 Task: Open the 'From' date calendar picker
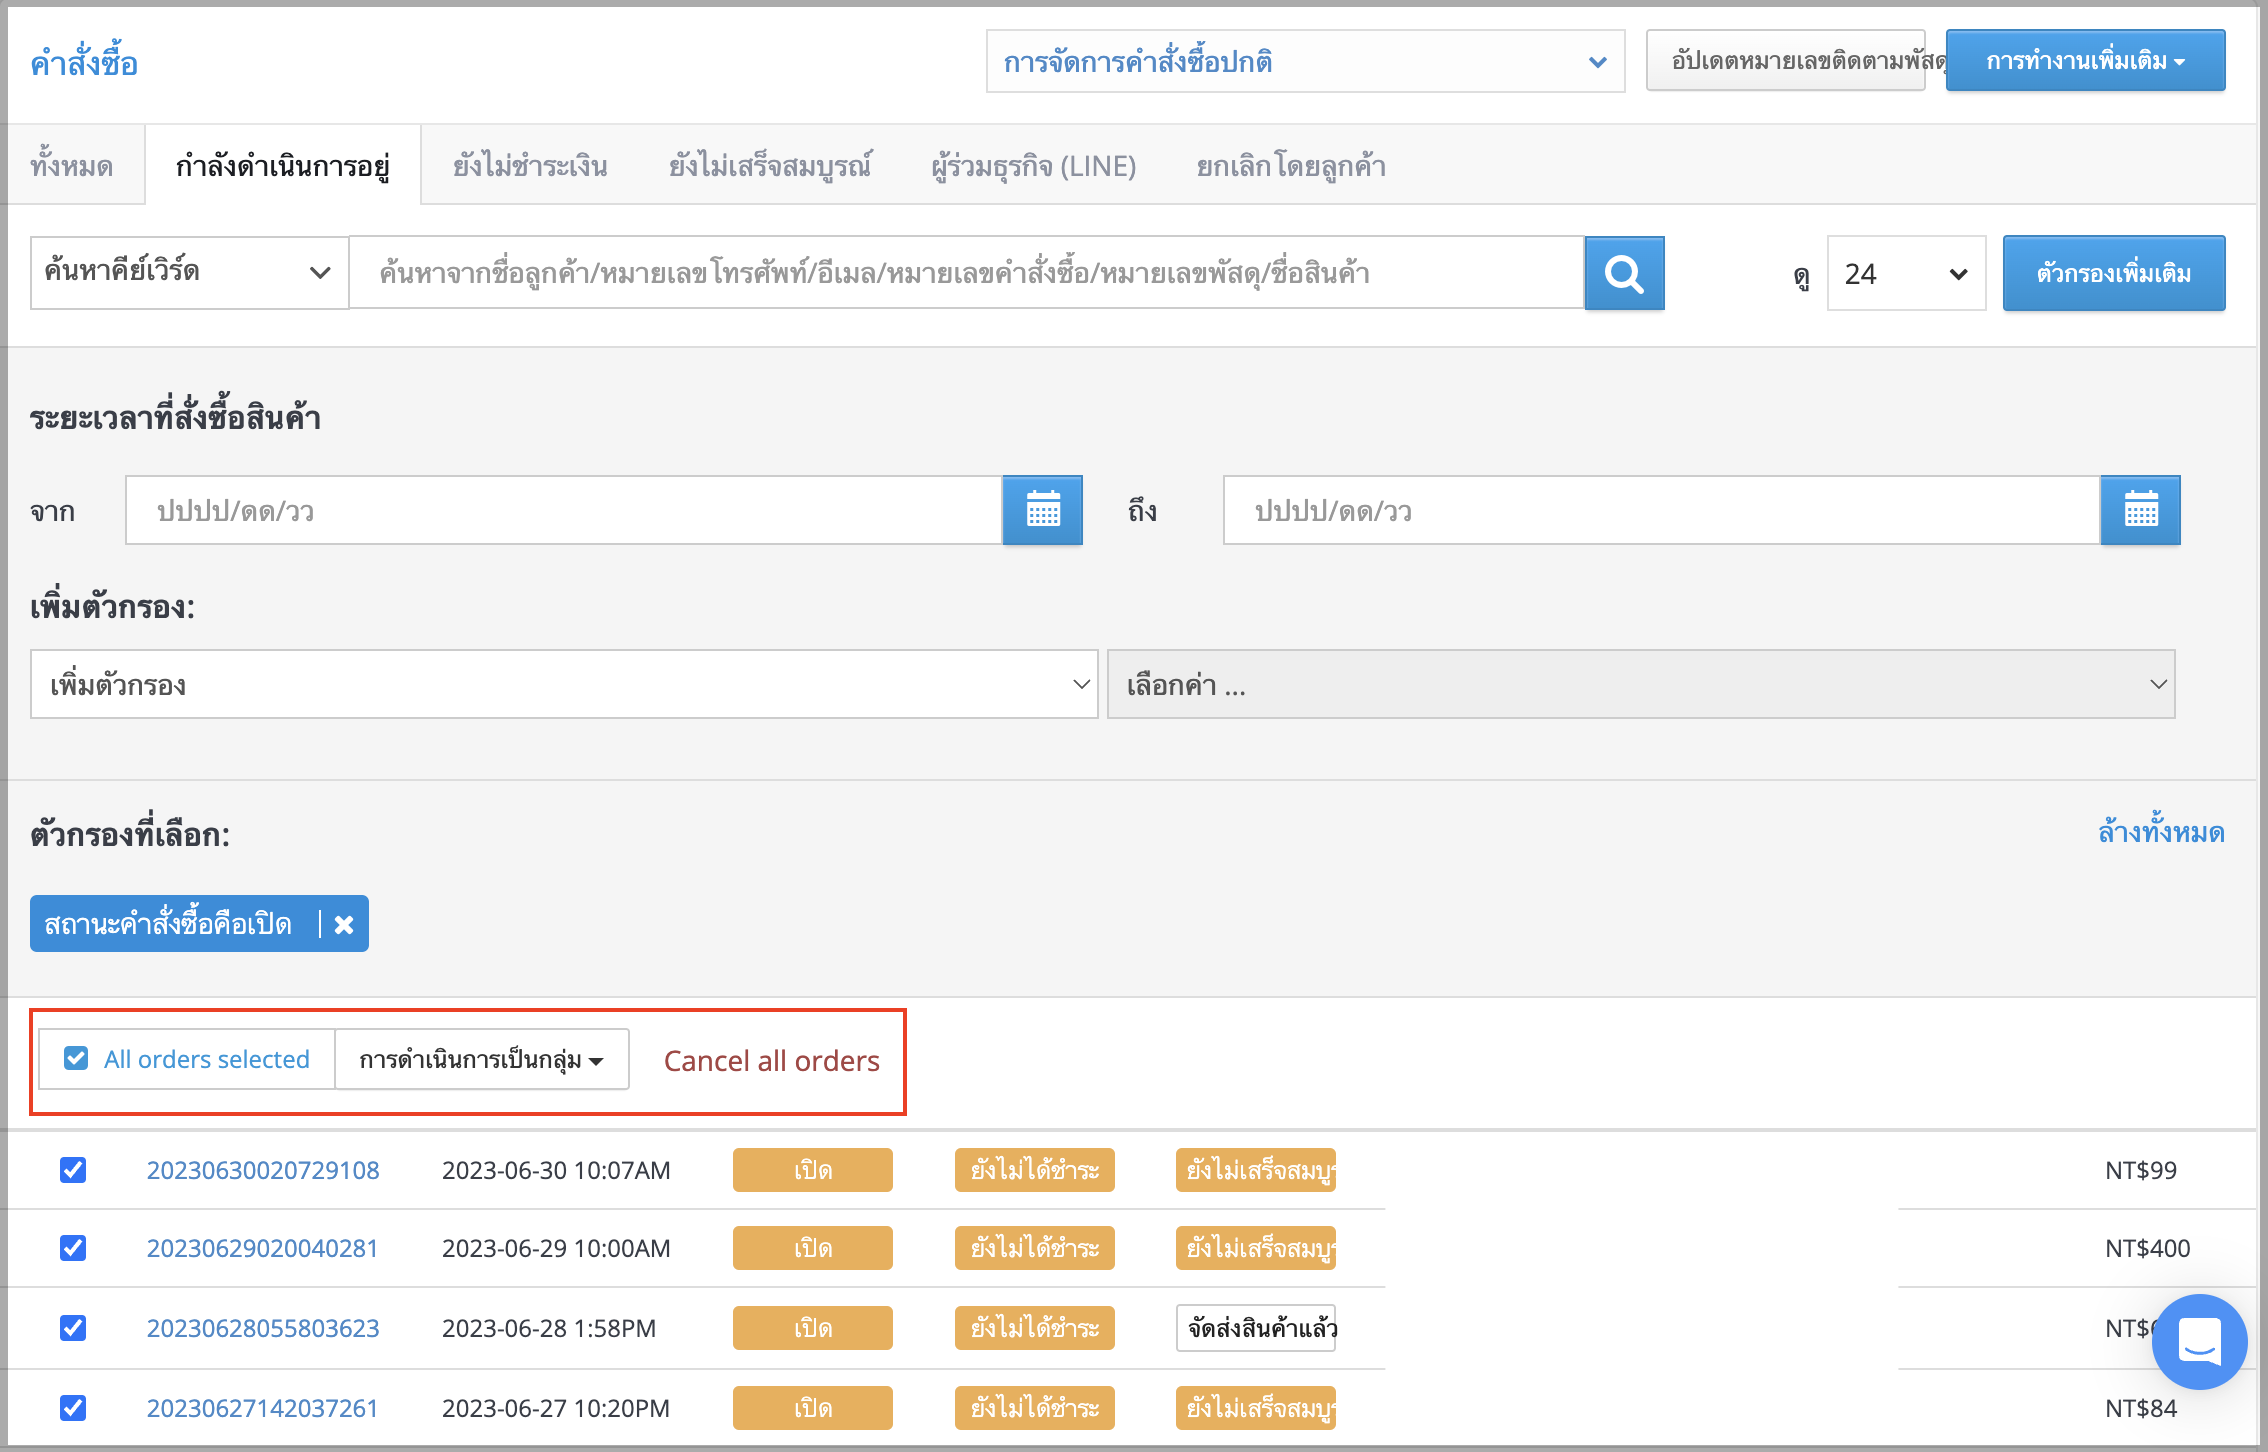pos(1042,510)
